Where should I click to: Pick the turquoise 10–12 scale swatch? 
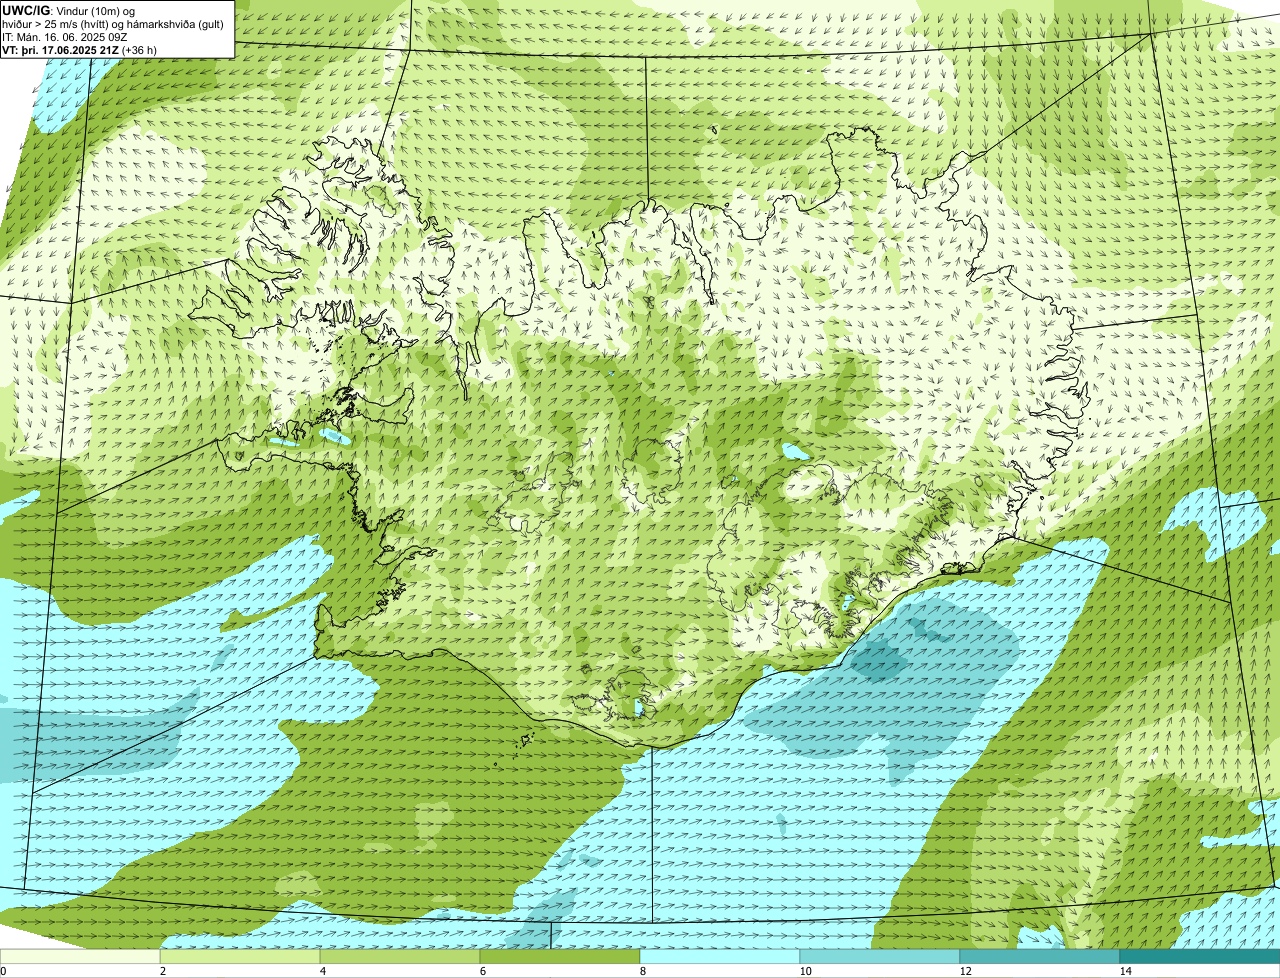(880, 956)
